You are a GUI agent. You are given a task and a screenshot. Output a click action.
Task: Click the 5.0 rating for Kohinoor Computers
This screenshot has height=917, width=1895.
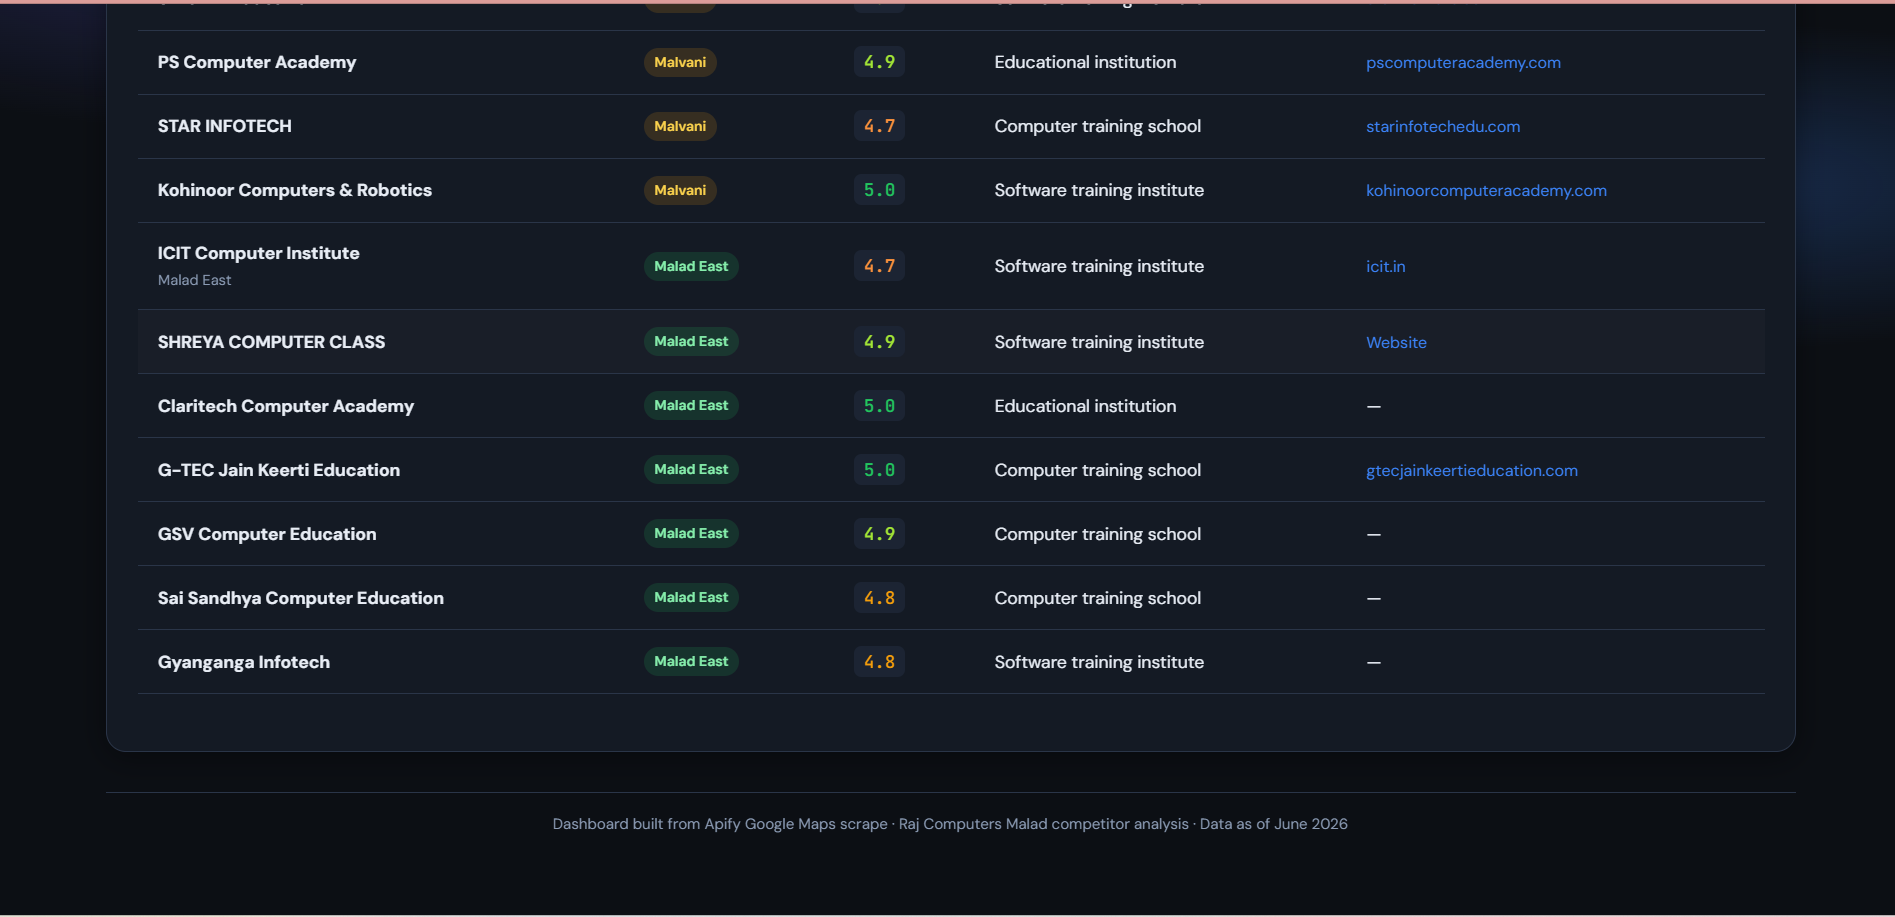tap(879, 190)
